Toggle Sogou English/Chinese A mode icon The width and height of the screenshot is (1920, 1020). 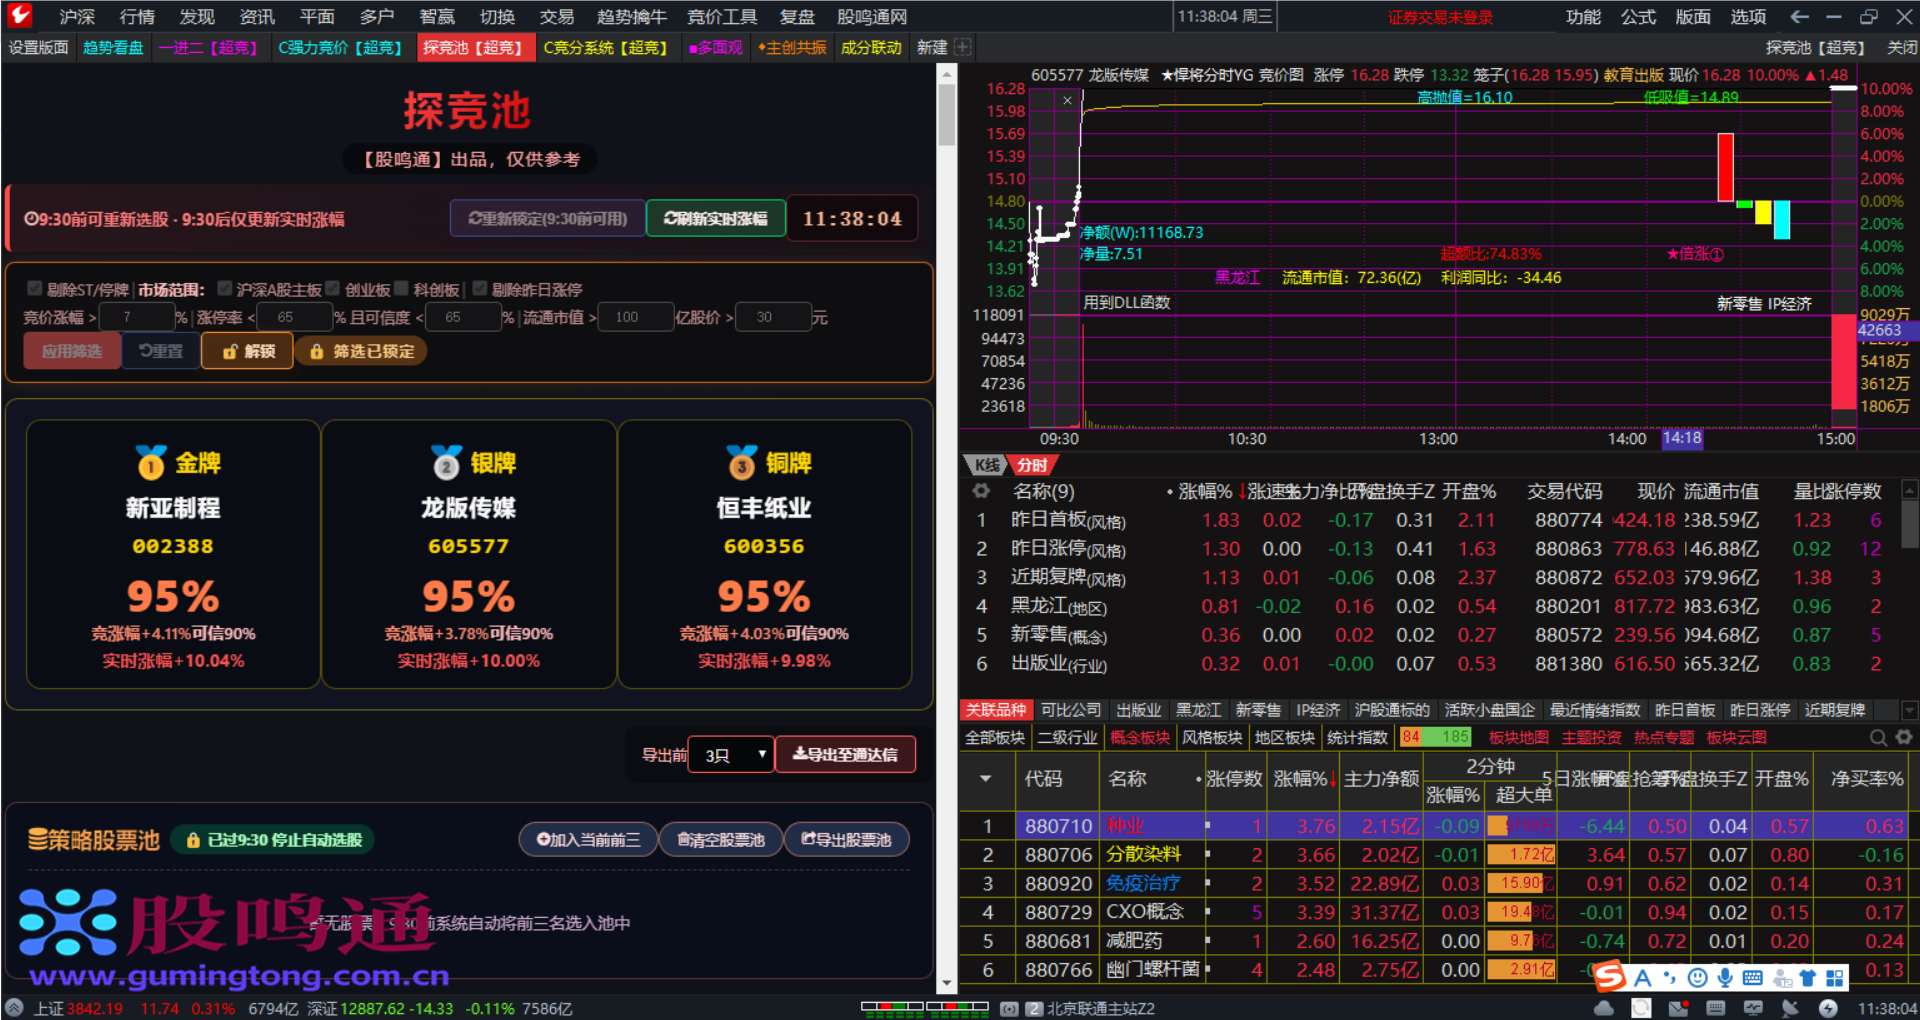[x=1642, y=978]
